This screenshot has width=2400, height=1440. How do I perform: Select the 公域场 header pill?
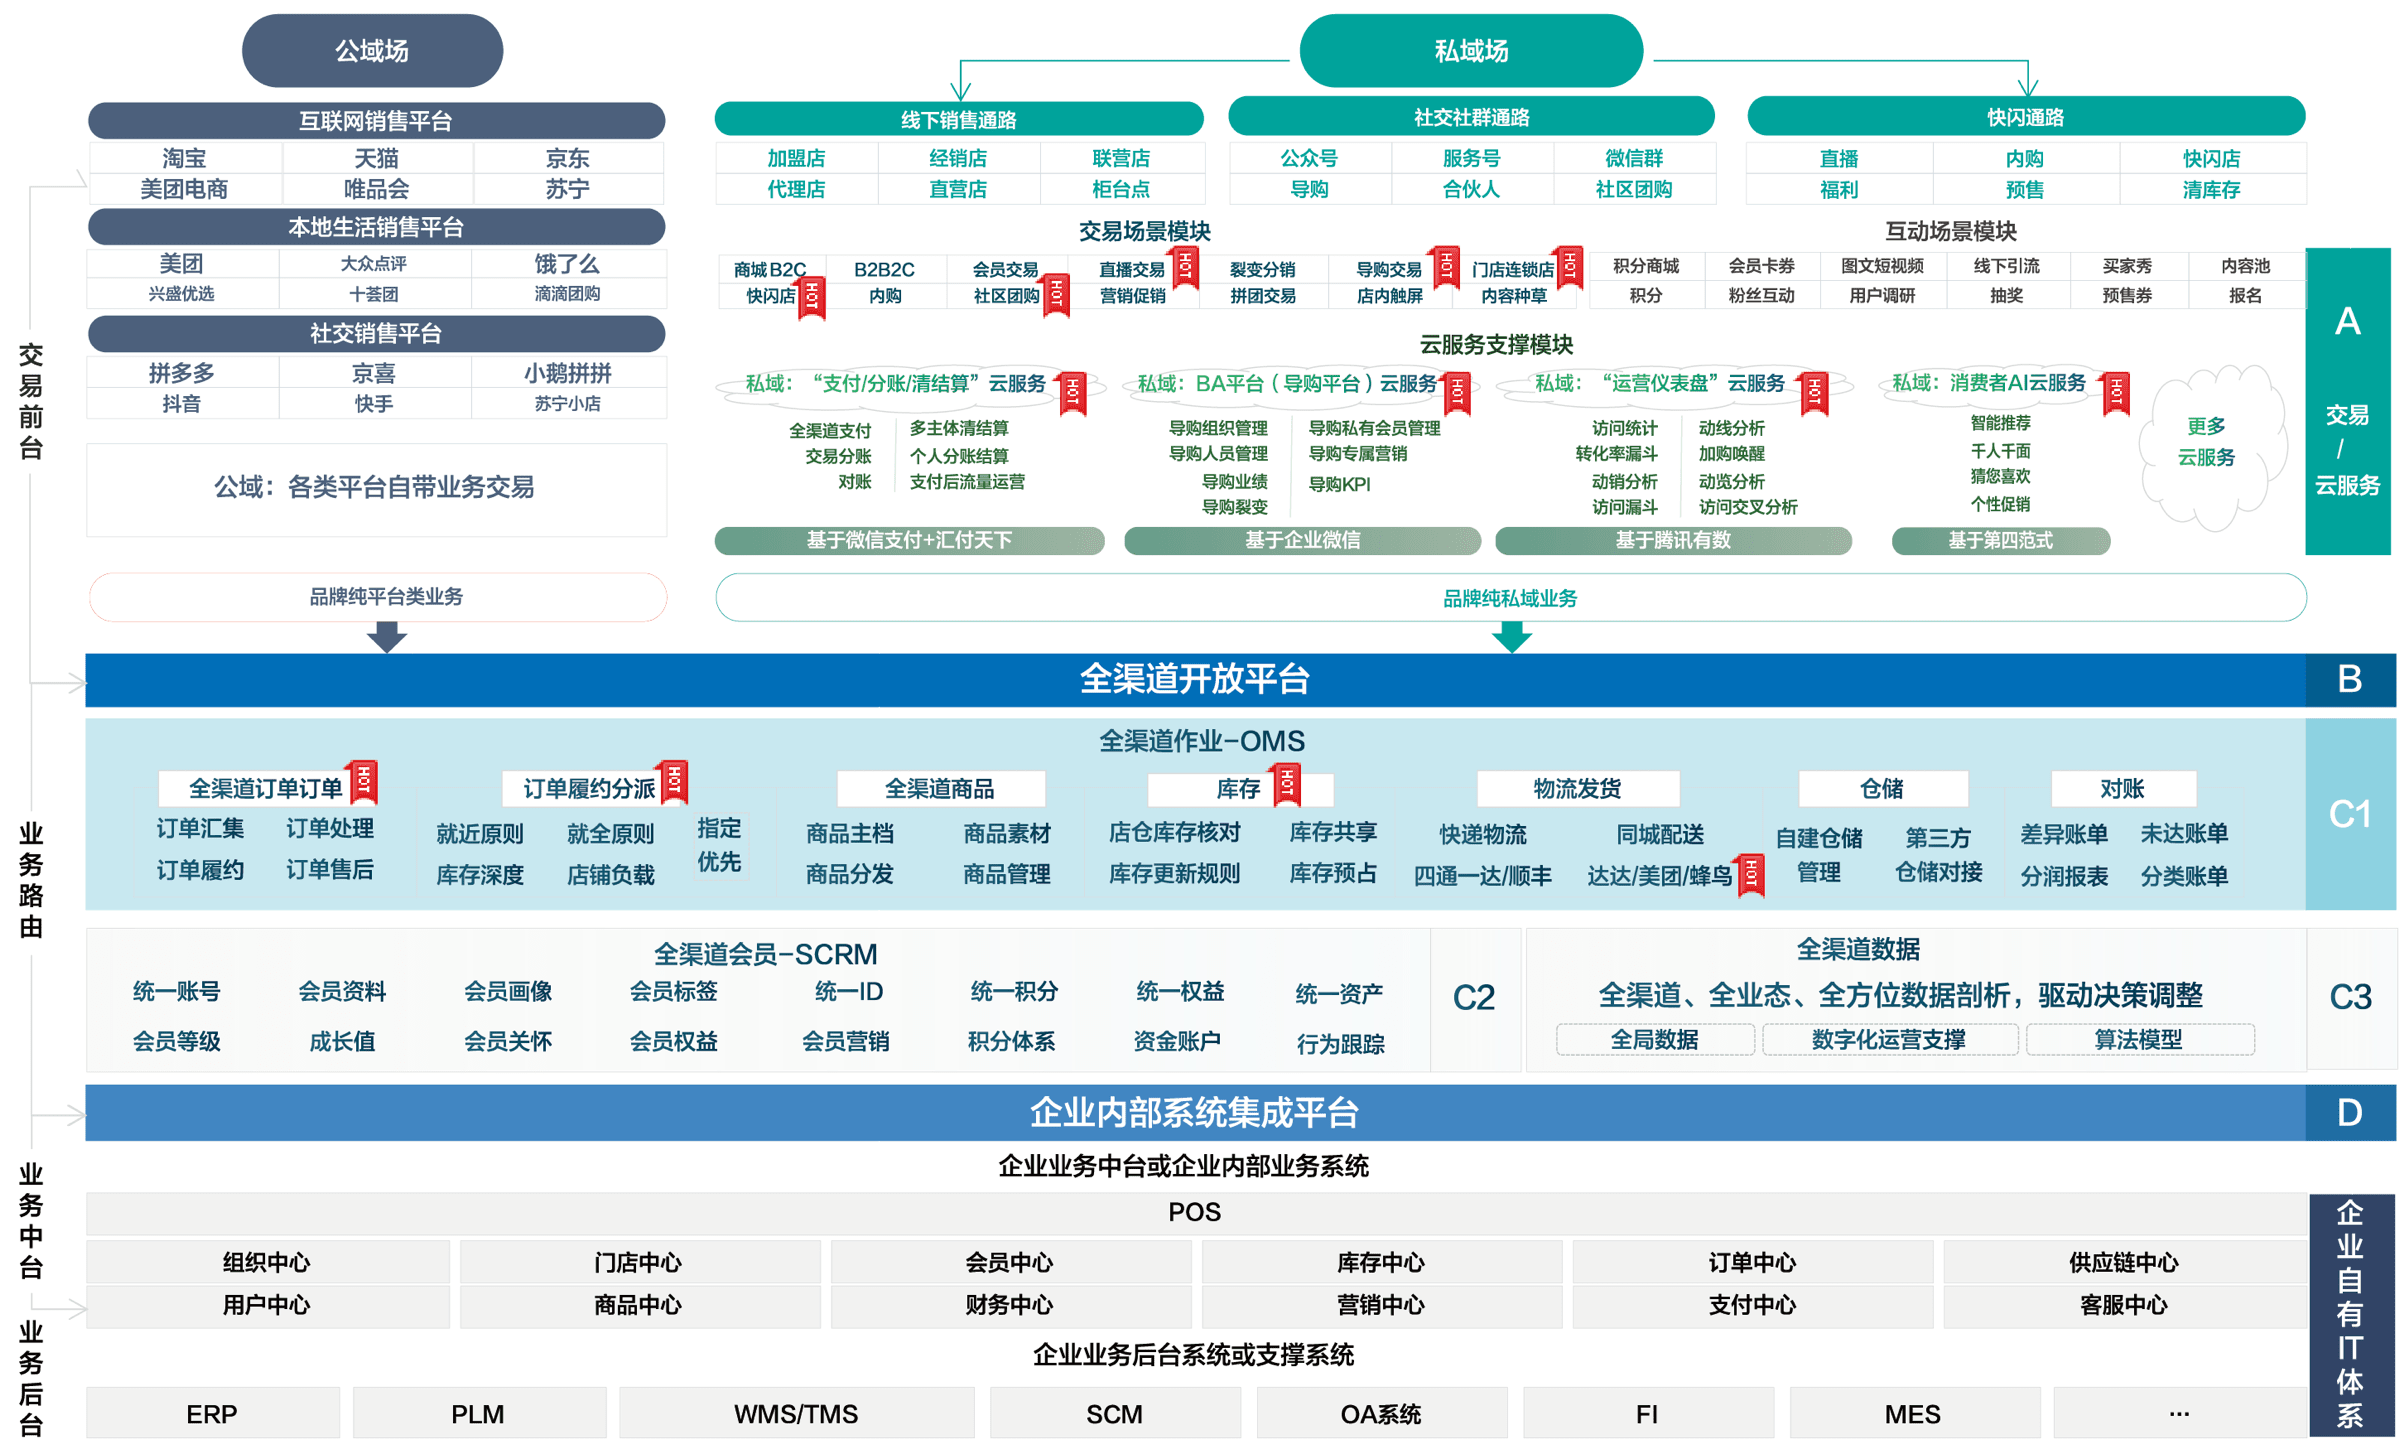click(372, 51)
